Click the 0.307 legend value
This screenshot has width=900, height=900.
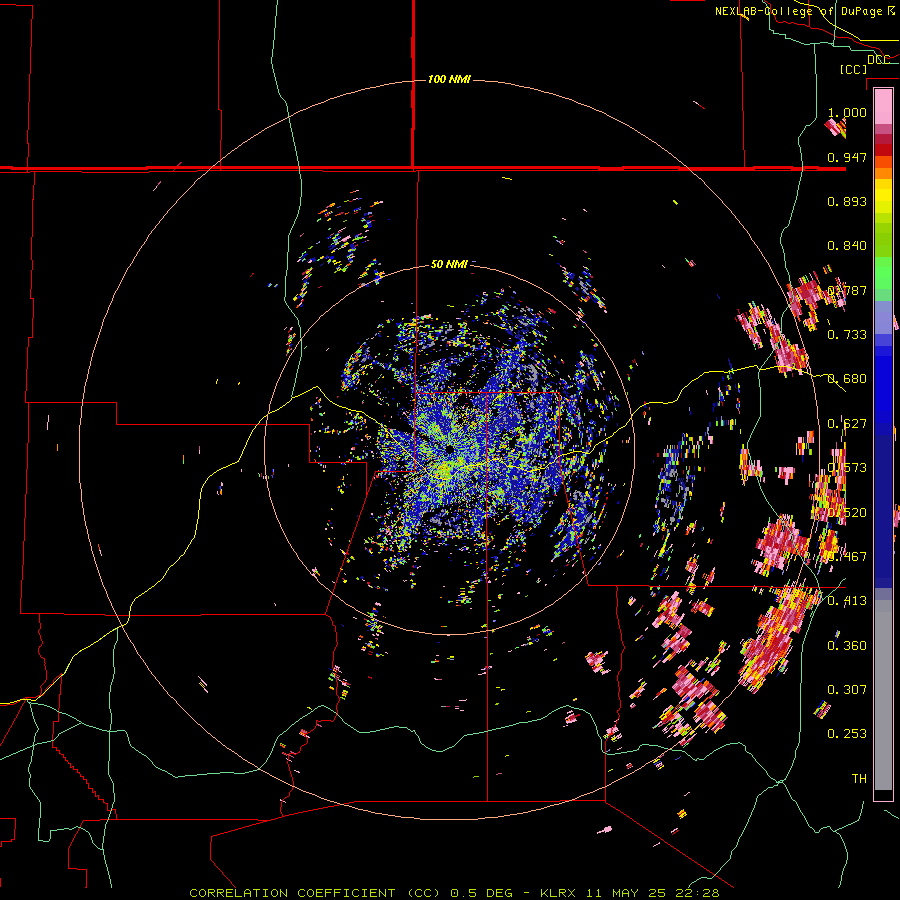pyautogui.click(x=847, y=689)
